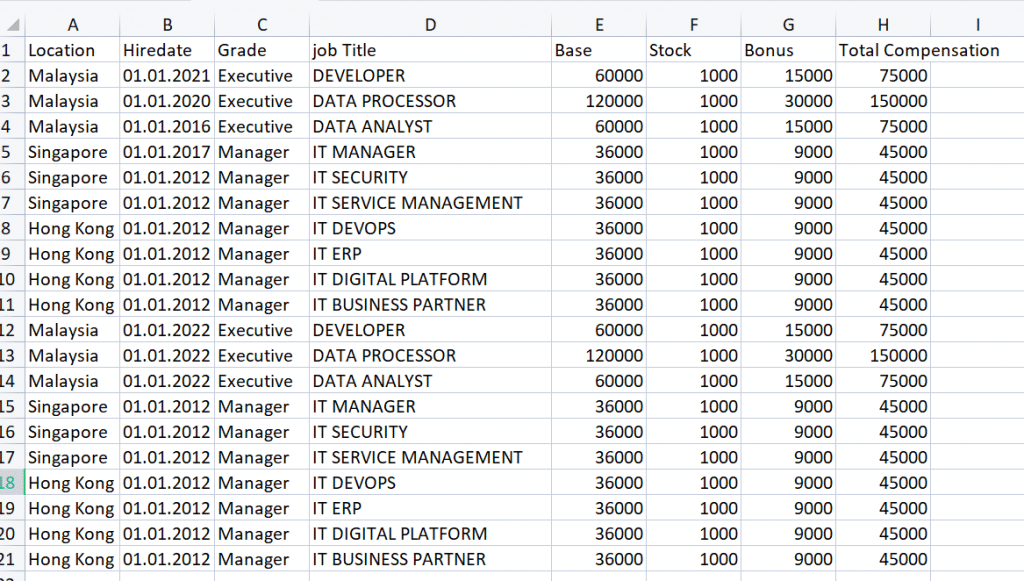Click row 1 header number
Screen dimensions: 1024x581
[10, 51]
